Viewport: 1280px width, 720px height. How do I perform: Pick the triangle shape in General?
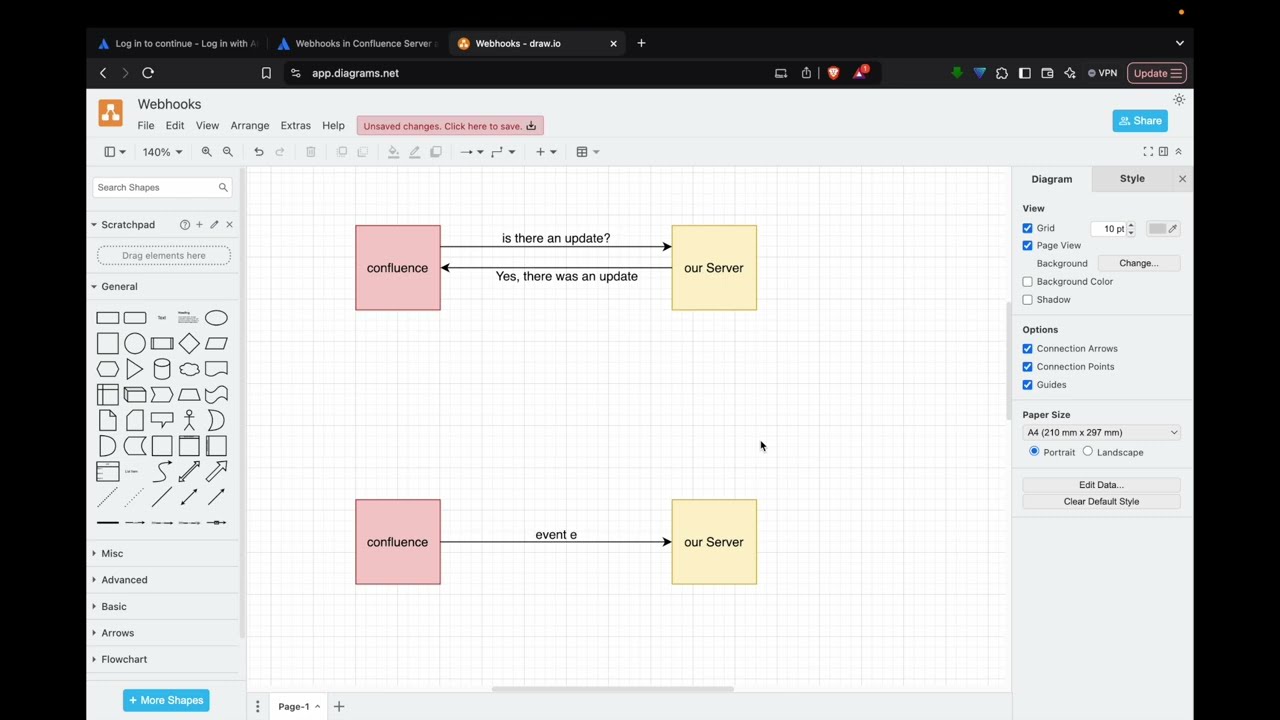coord(135,369)
